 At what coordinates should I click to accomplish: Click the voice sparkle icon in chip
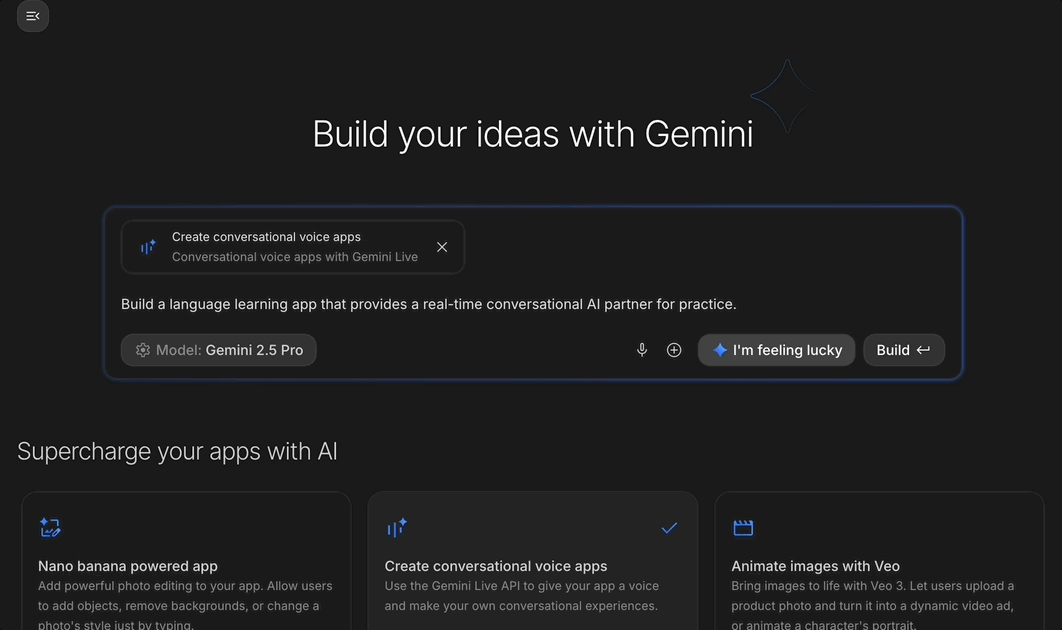point(148,247)
